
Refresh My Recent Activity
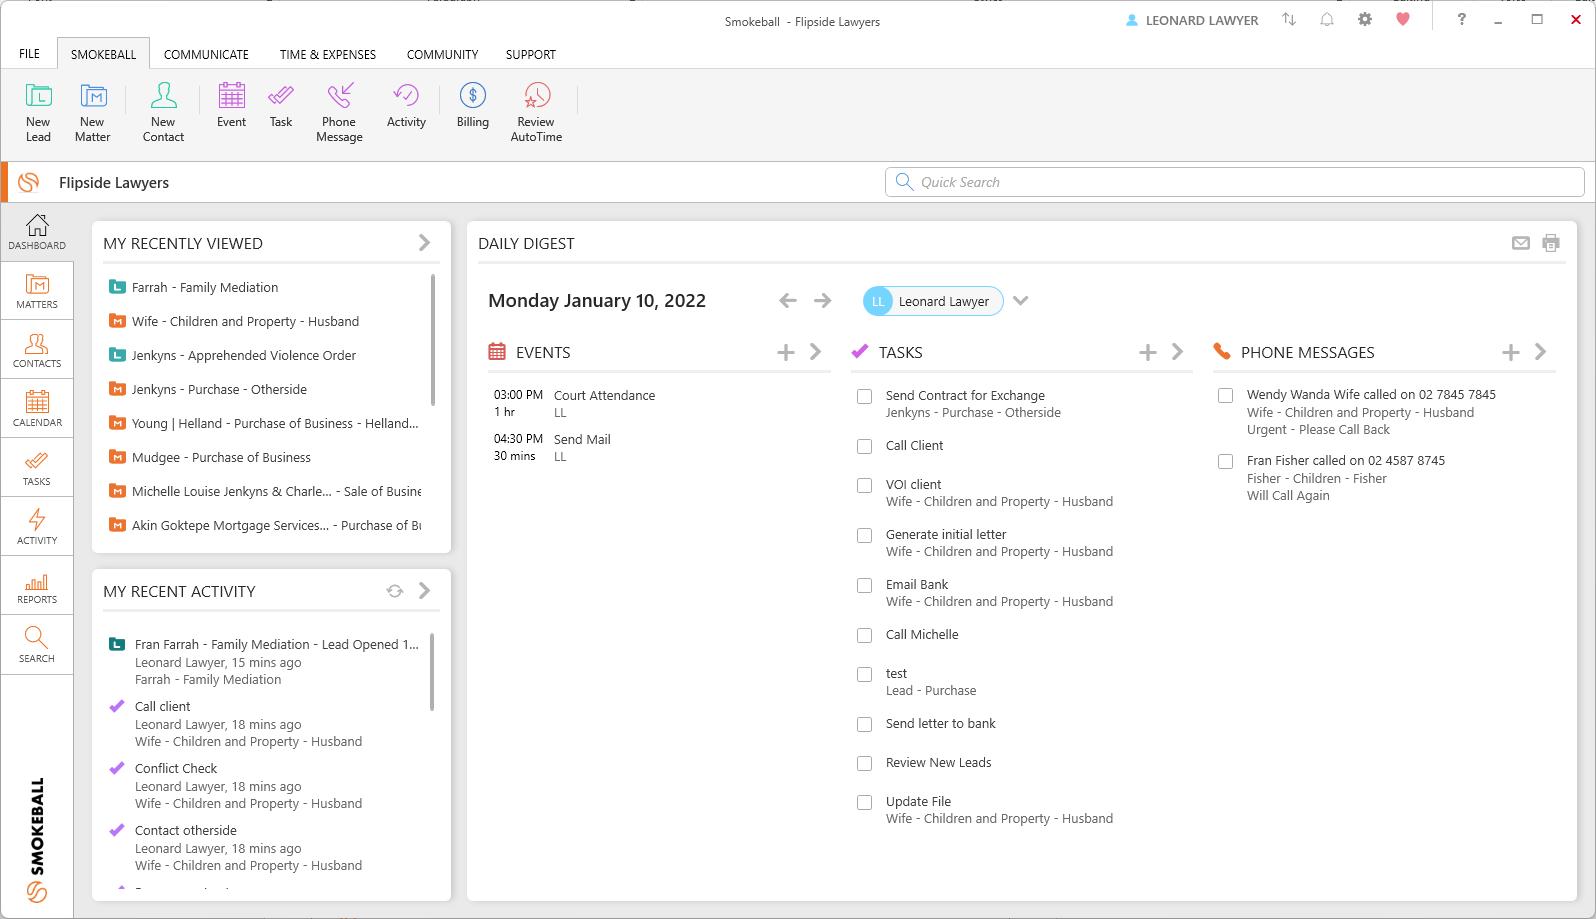coord(395,591)
